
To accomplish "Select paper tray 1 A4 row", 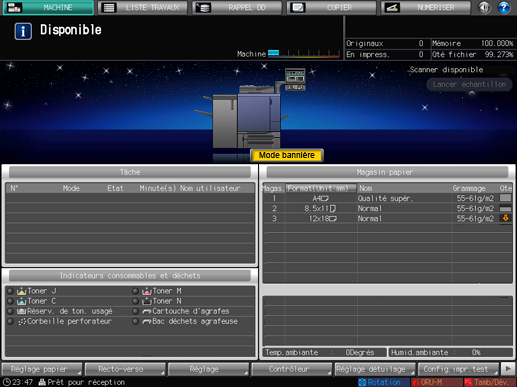I will [387, 198].
